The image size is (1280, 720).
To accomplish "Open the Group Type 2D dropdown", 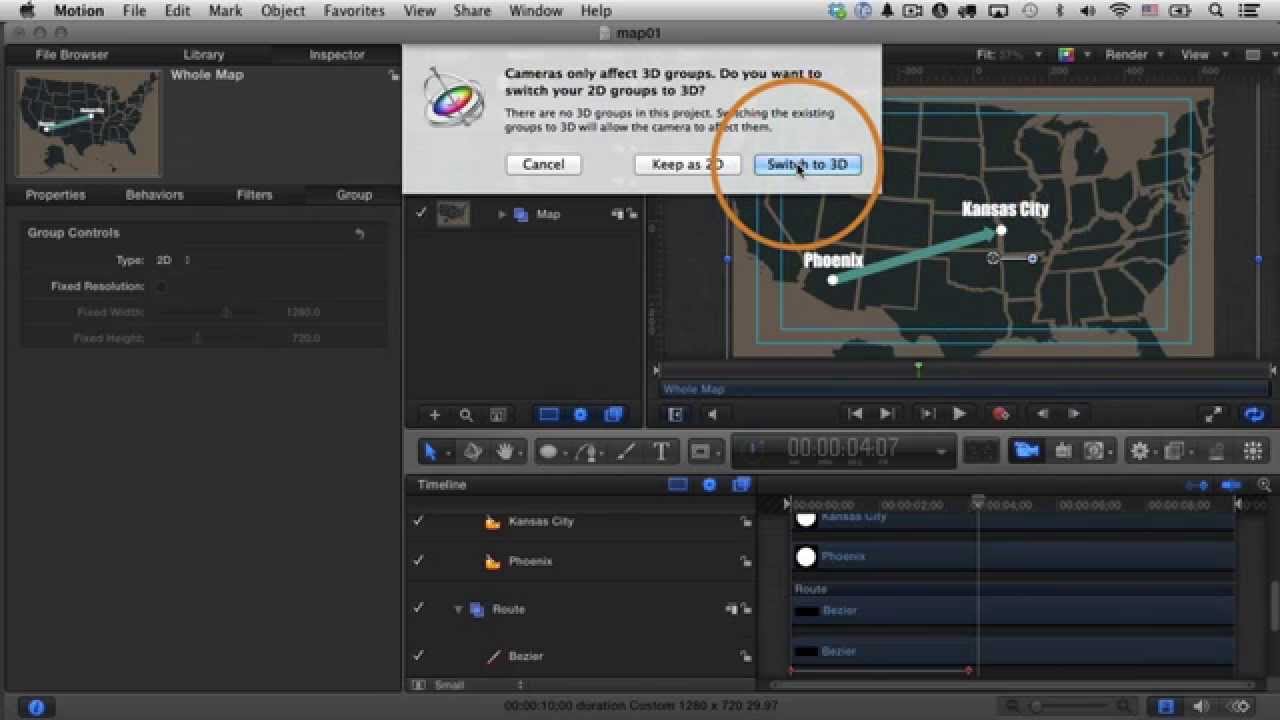I will tap(172, 260).
